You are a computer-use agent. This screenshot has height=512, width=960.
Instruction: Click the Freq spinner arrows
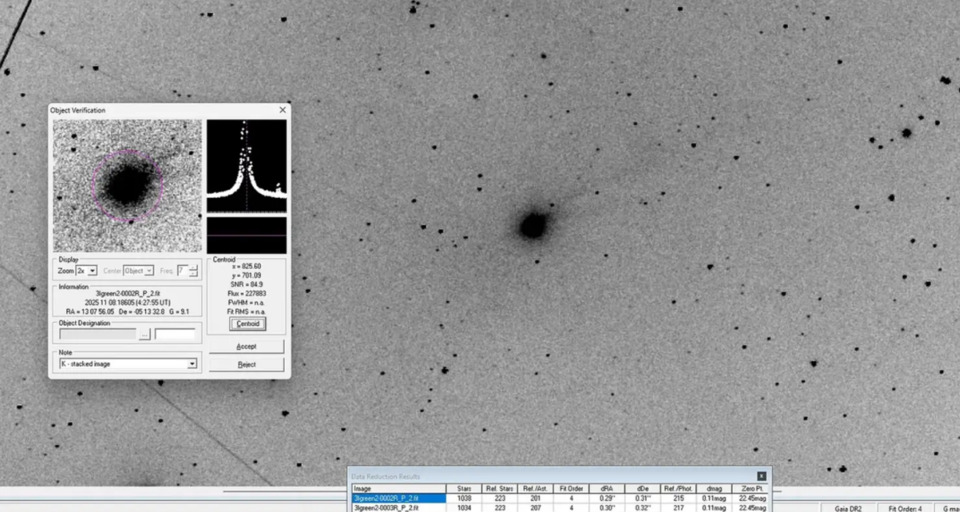point(193,271)
